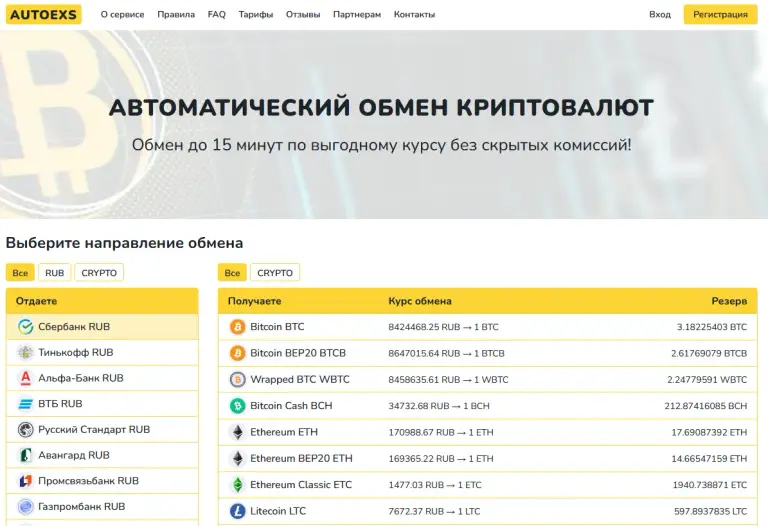This screenshot has height=526, width=768.
Task: Click reserve 14.66547159 ETH
Action: (709, 459)
